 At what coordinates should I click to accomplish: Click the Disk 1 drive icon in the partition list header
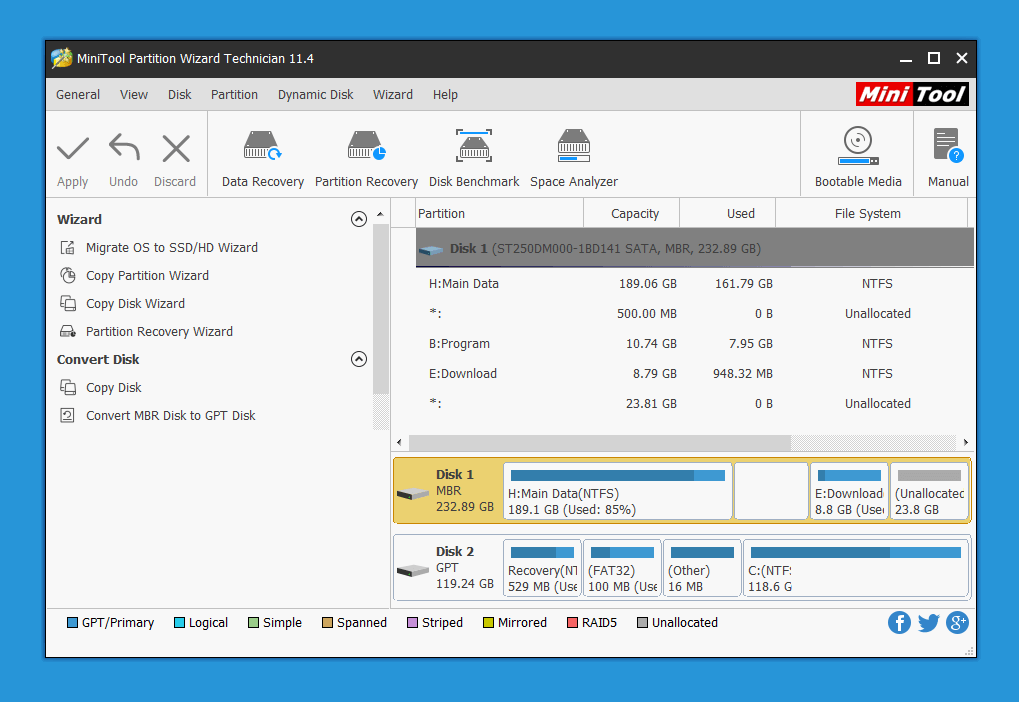[x=432, y=250]
